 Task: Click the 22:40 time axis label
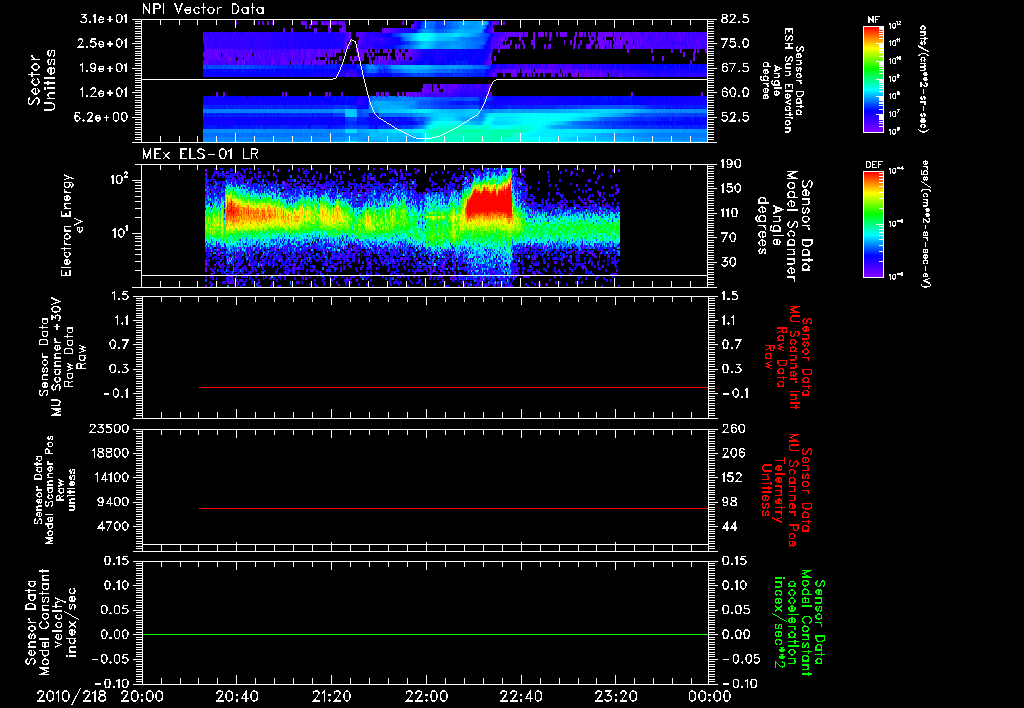point(520,696)
